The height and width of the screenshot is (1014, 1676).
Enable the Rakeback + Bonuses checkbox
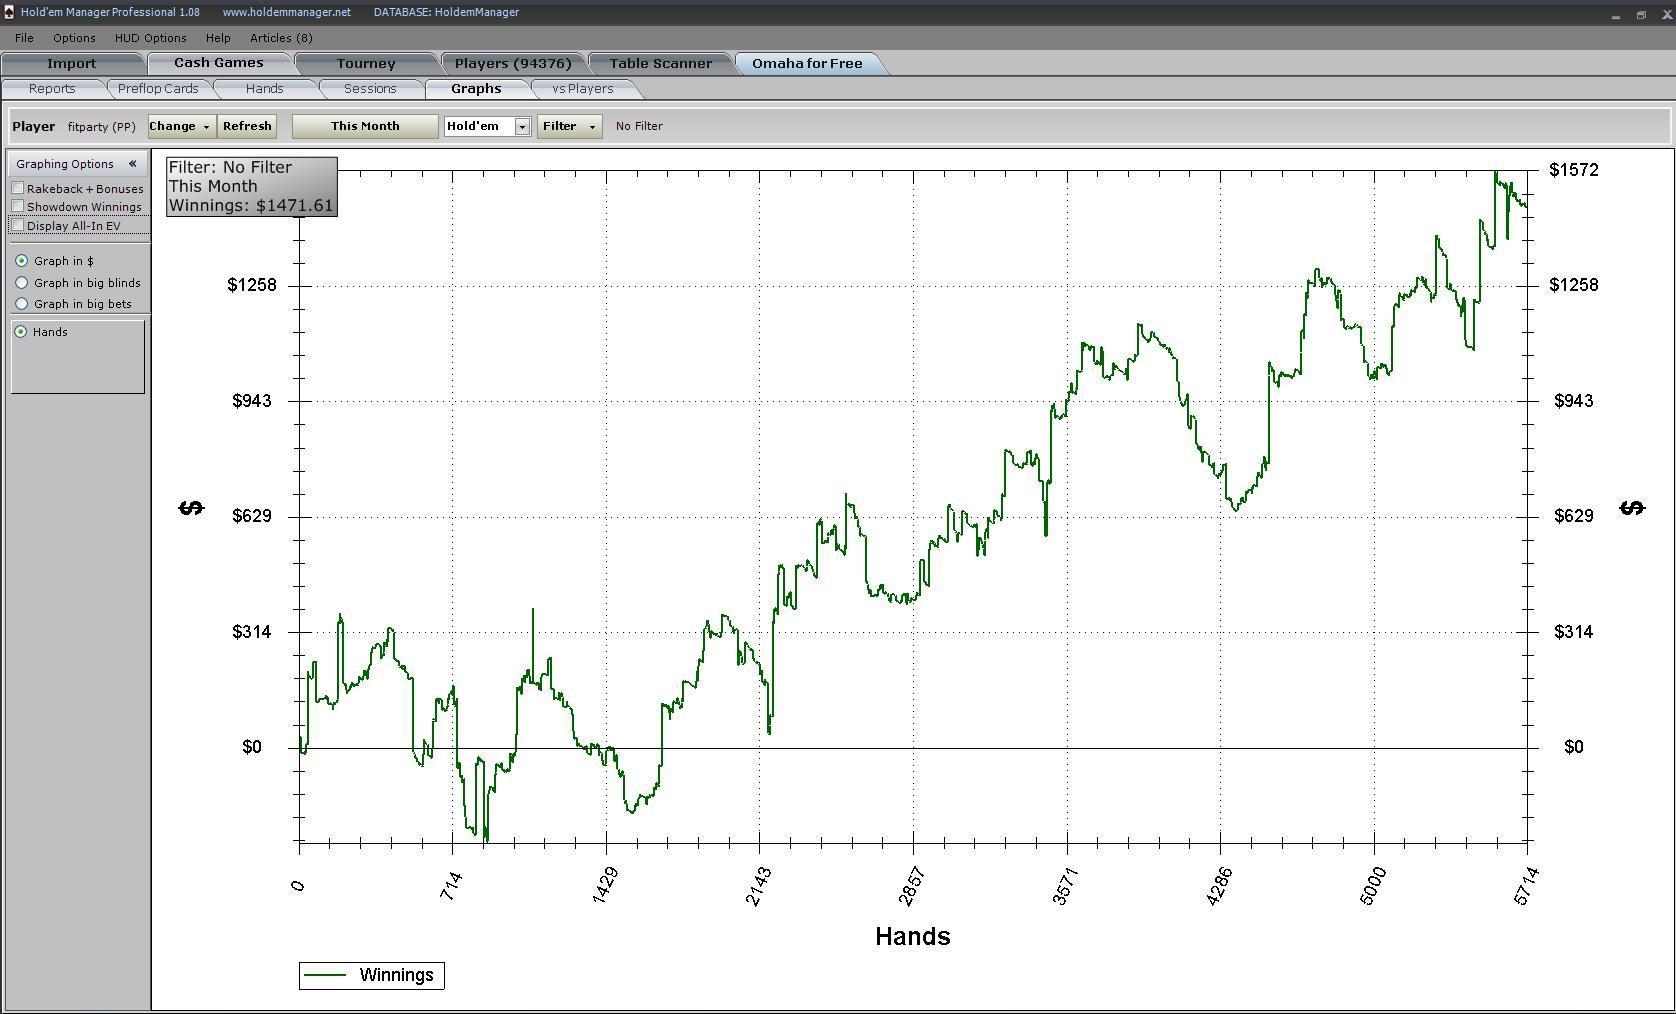tap(18, 188)
